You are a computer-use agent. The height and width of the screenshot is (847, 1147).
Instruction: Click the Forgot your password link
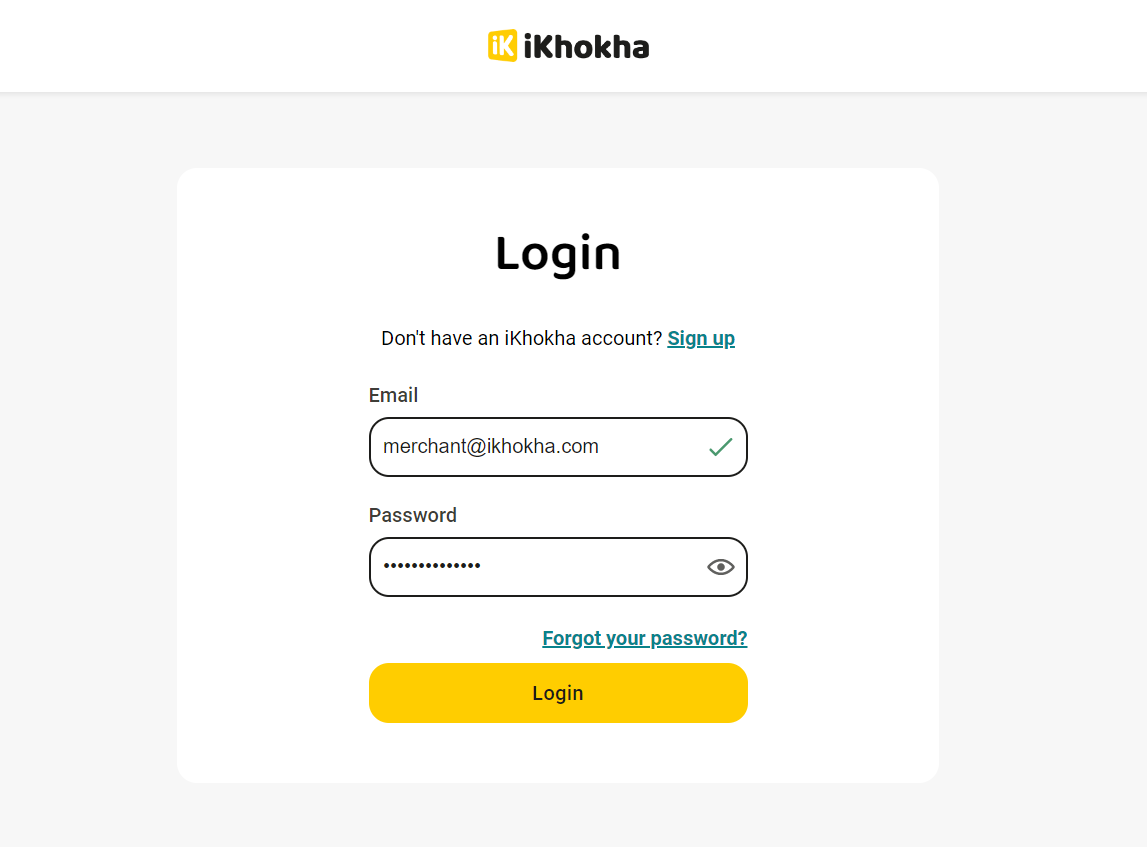click(x=644, y=638)
